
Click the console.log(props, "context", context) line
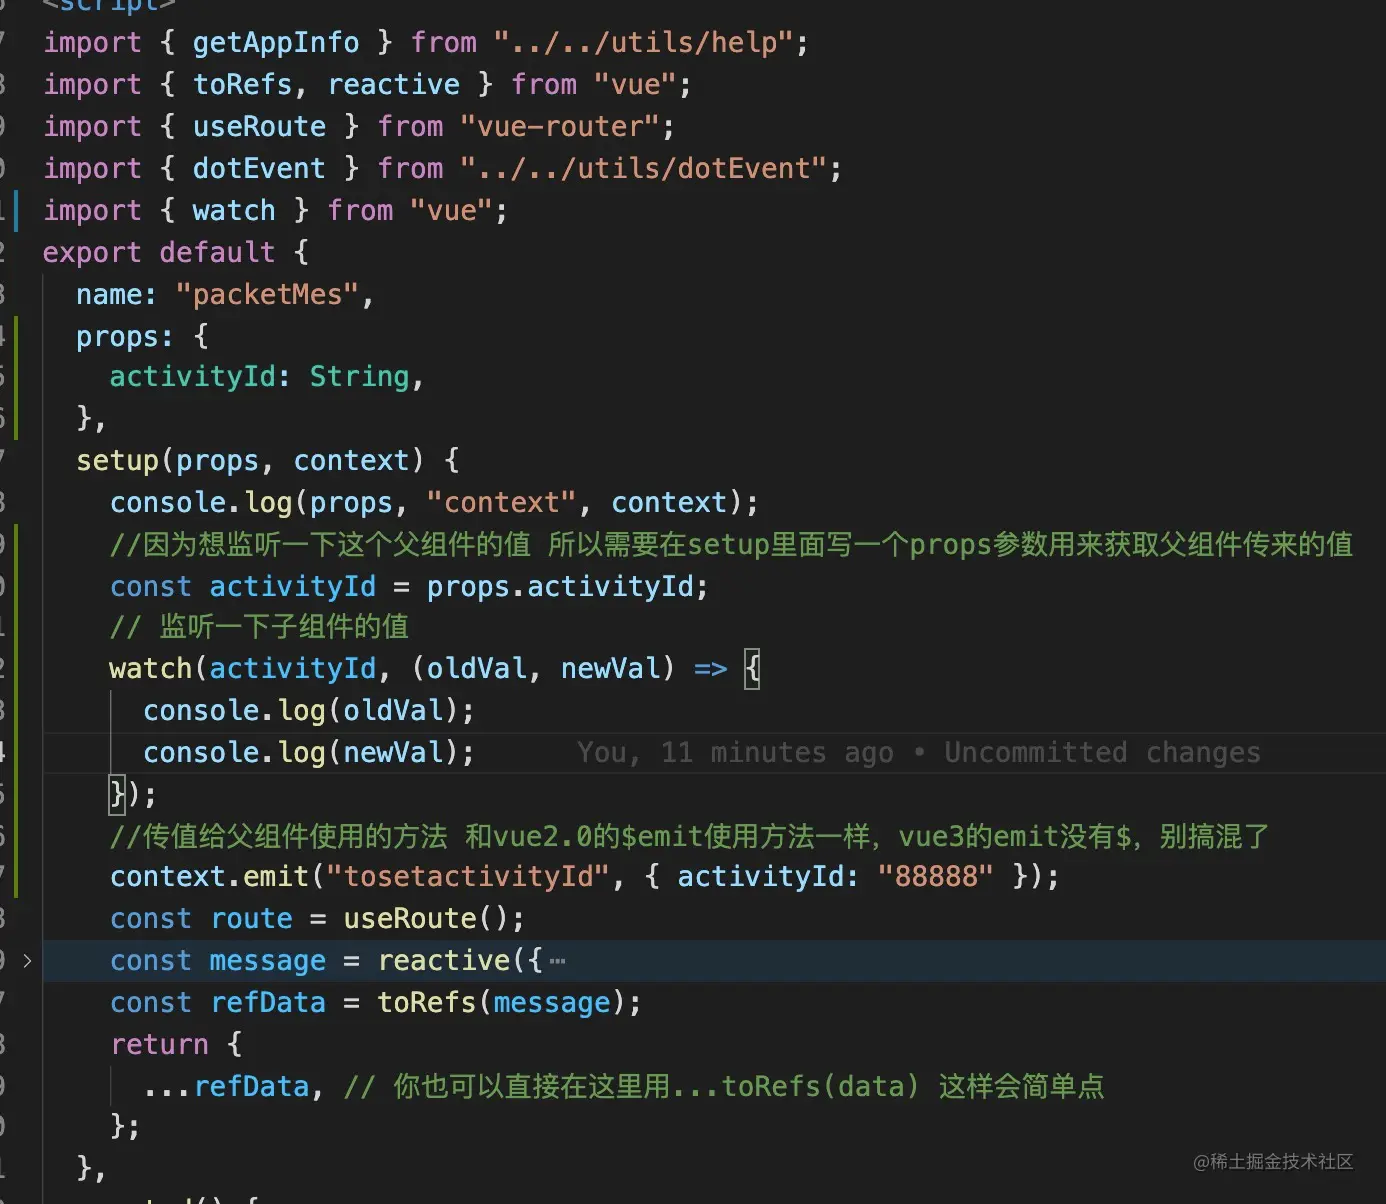(x=434, y=502)
